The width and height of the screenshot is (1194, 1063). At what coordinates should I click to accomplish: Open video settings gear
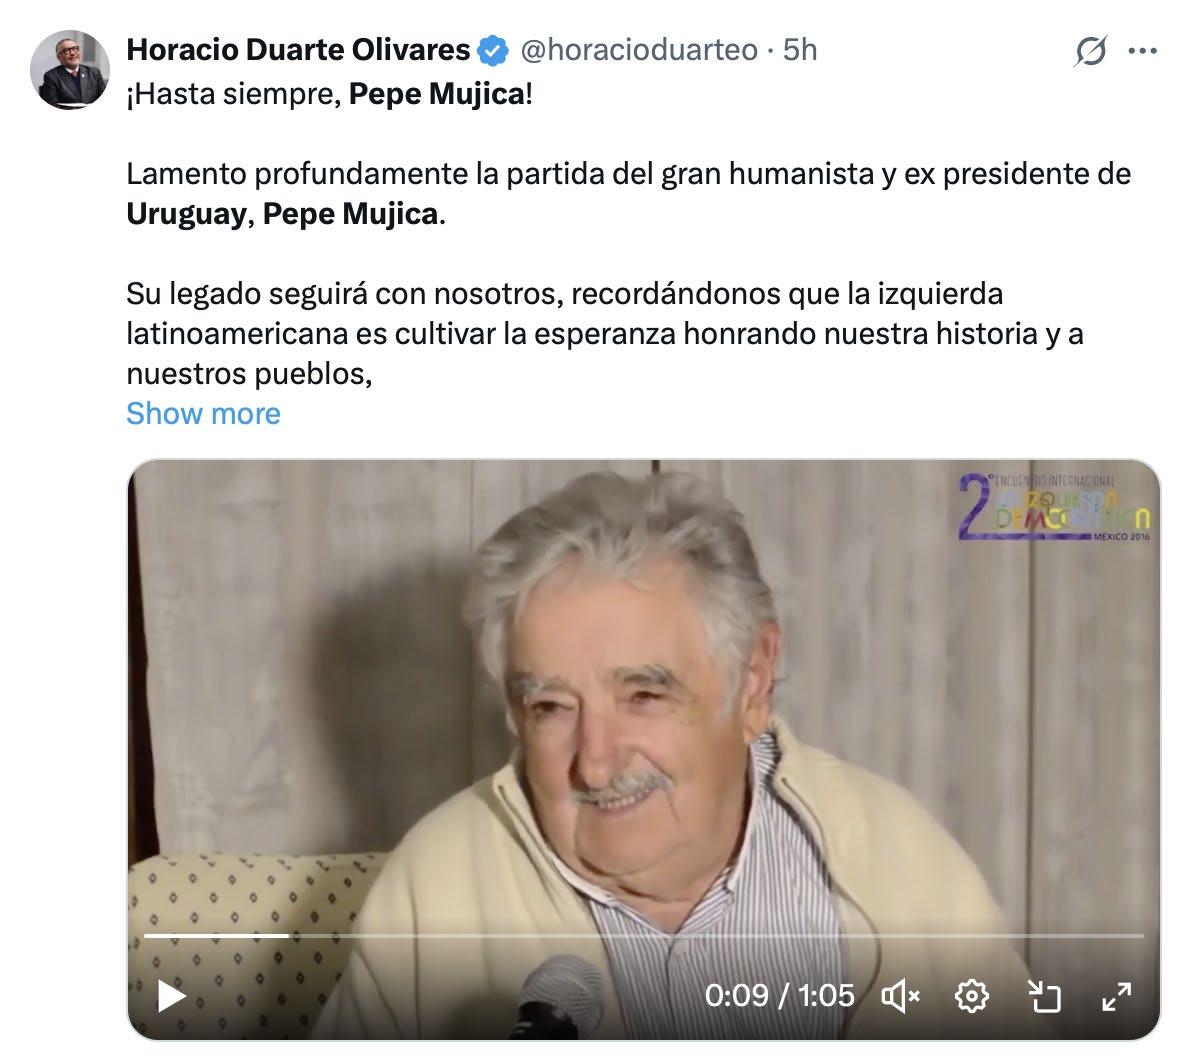[972, 995]
